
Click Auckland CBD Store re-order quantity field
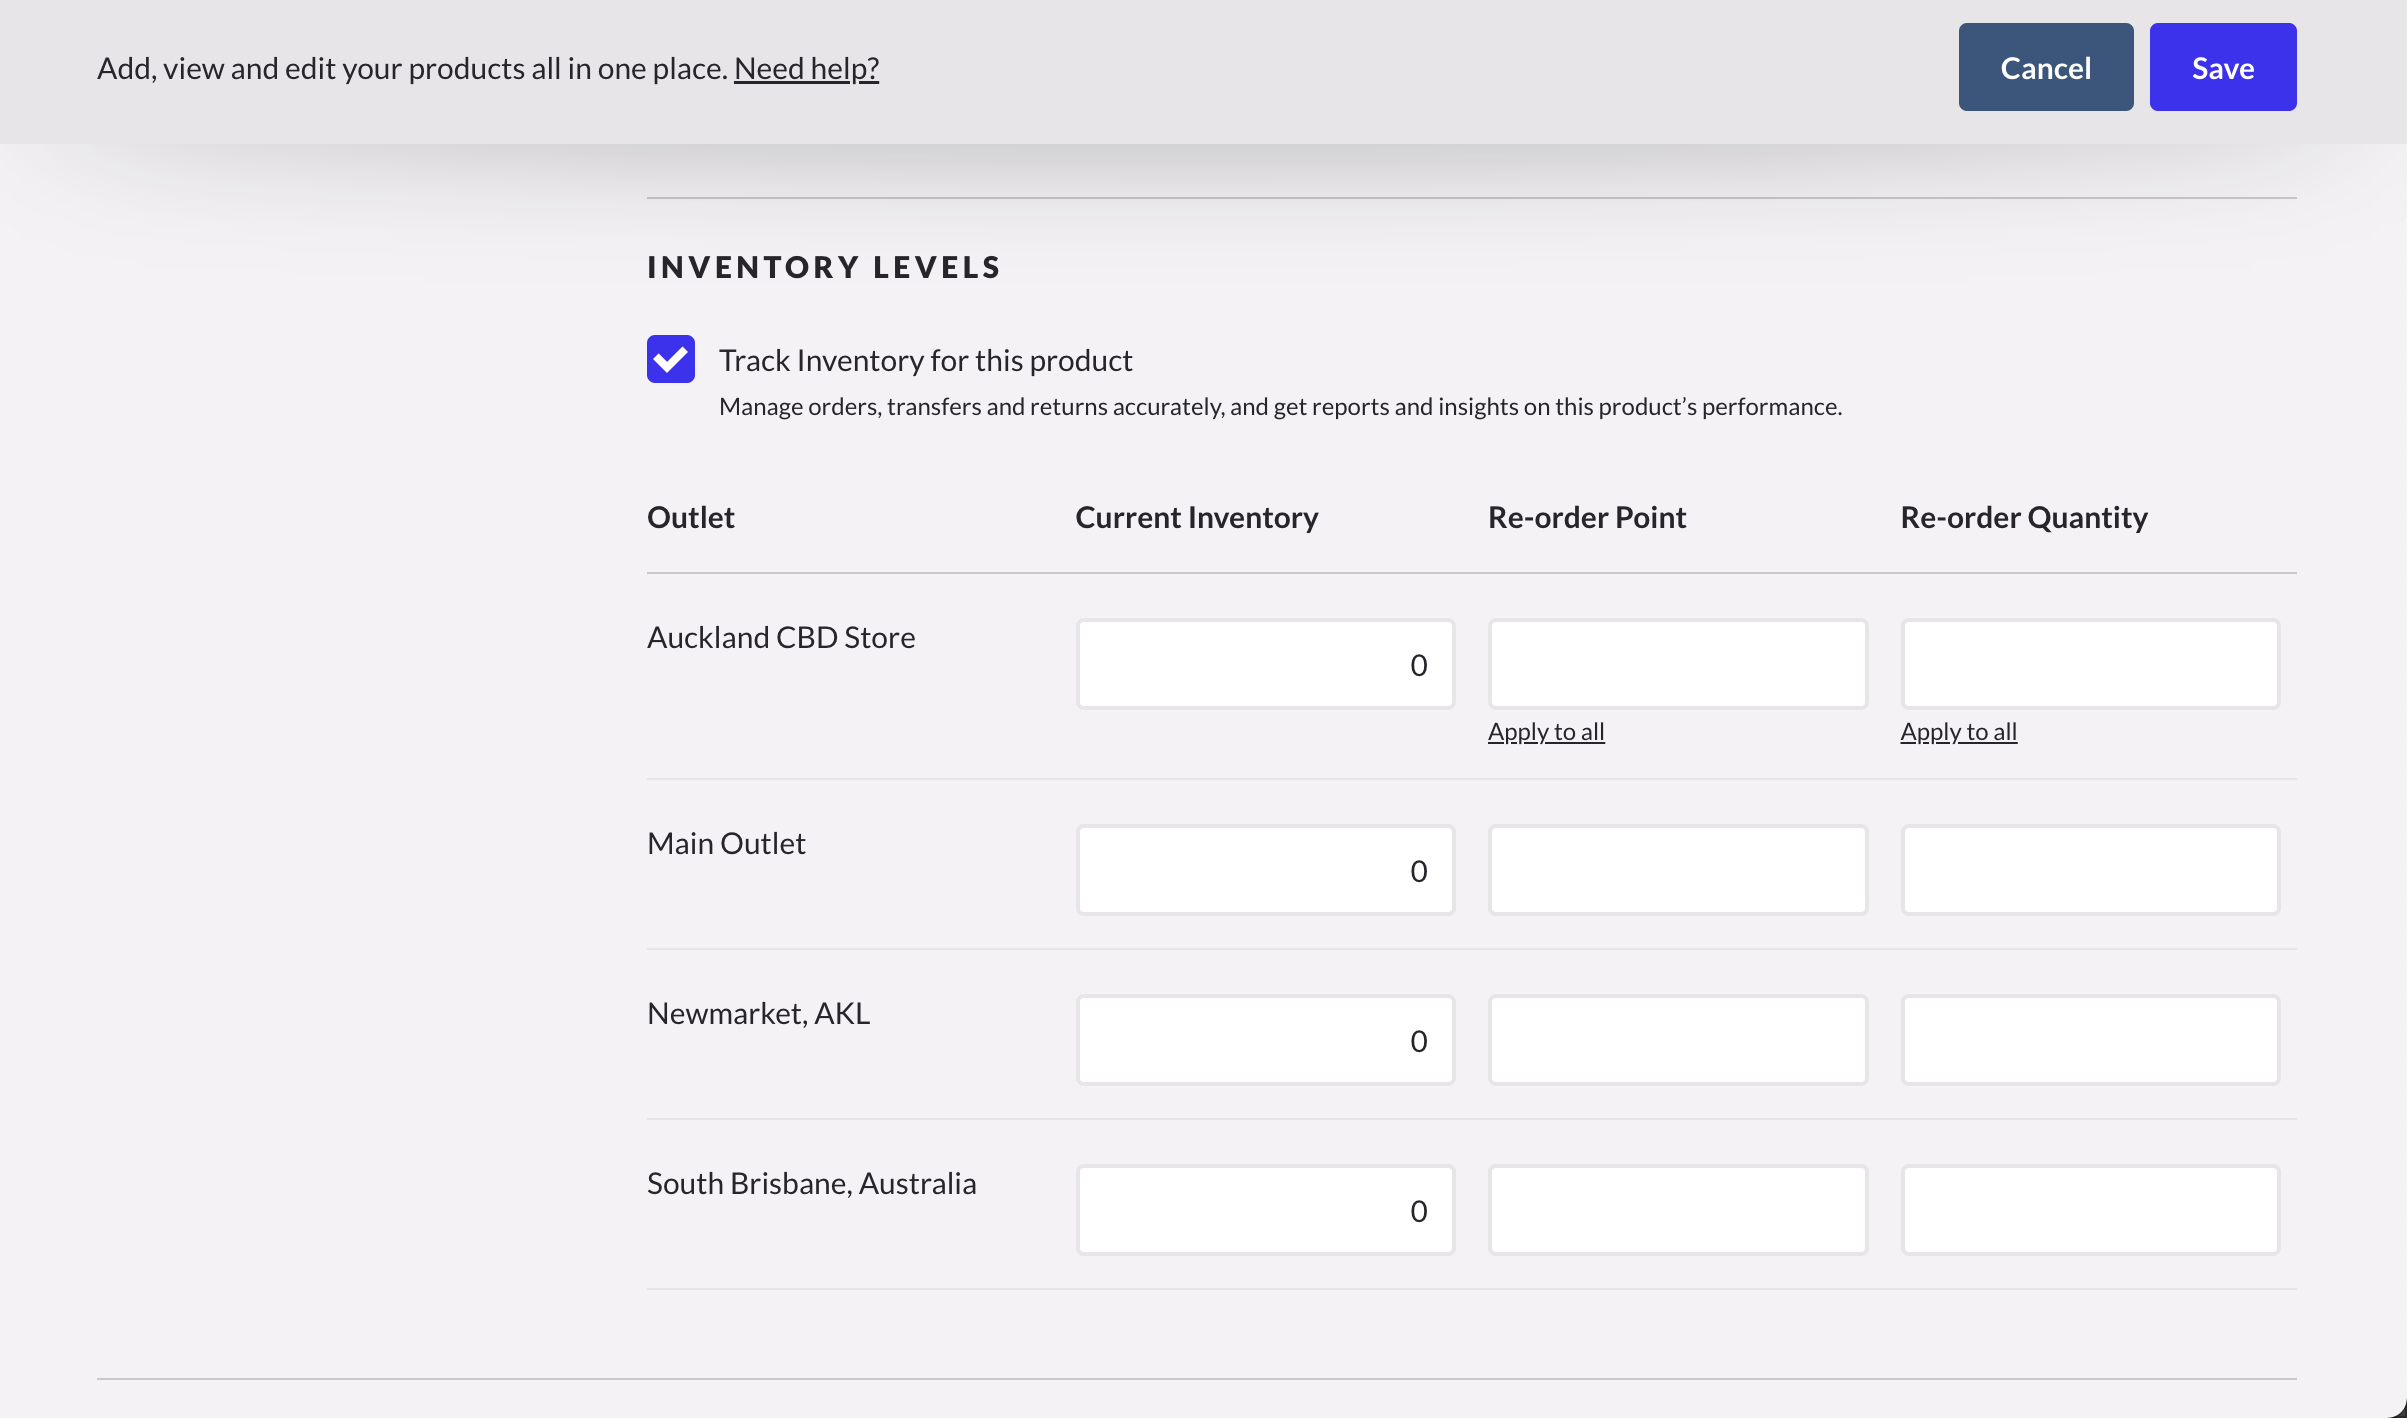tap(2090, 664)
